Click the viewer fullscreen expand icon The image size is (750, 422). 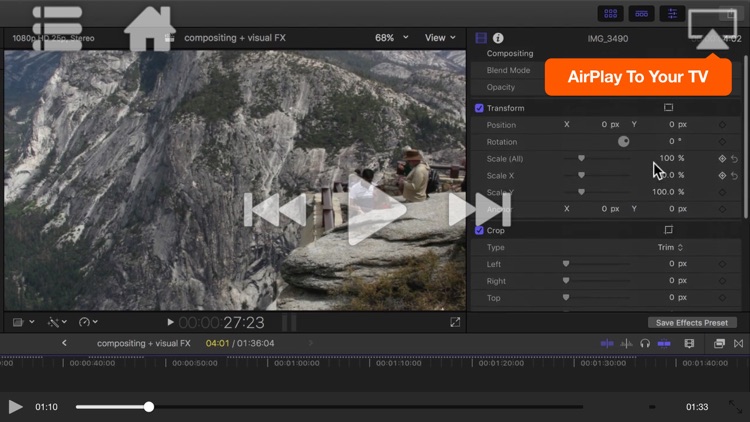(x=455, y=322)
